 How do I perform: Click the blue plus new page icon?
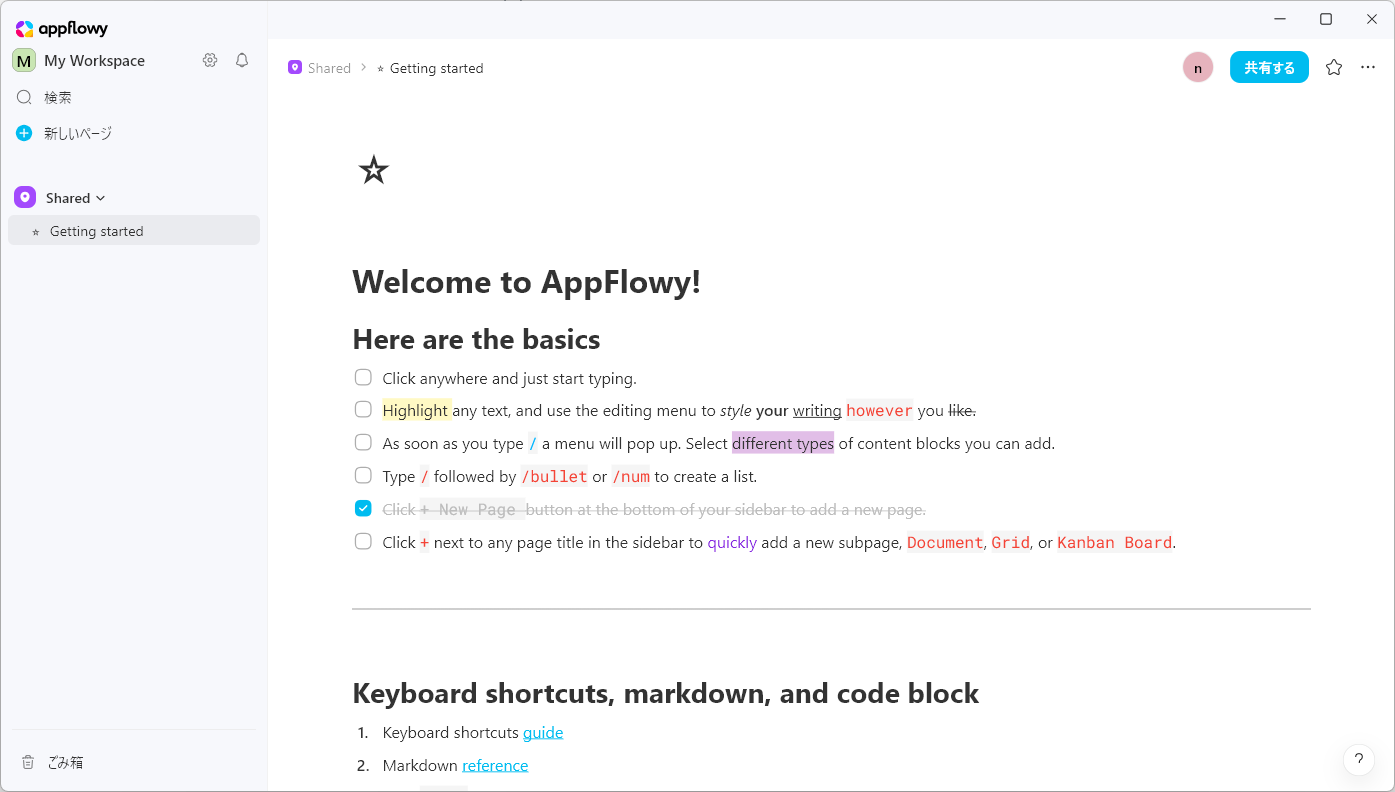[24, 133]
